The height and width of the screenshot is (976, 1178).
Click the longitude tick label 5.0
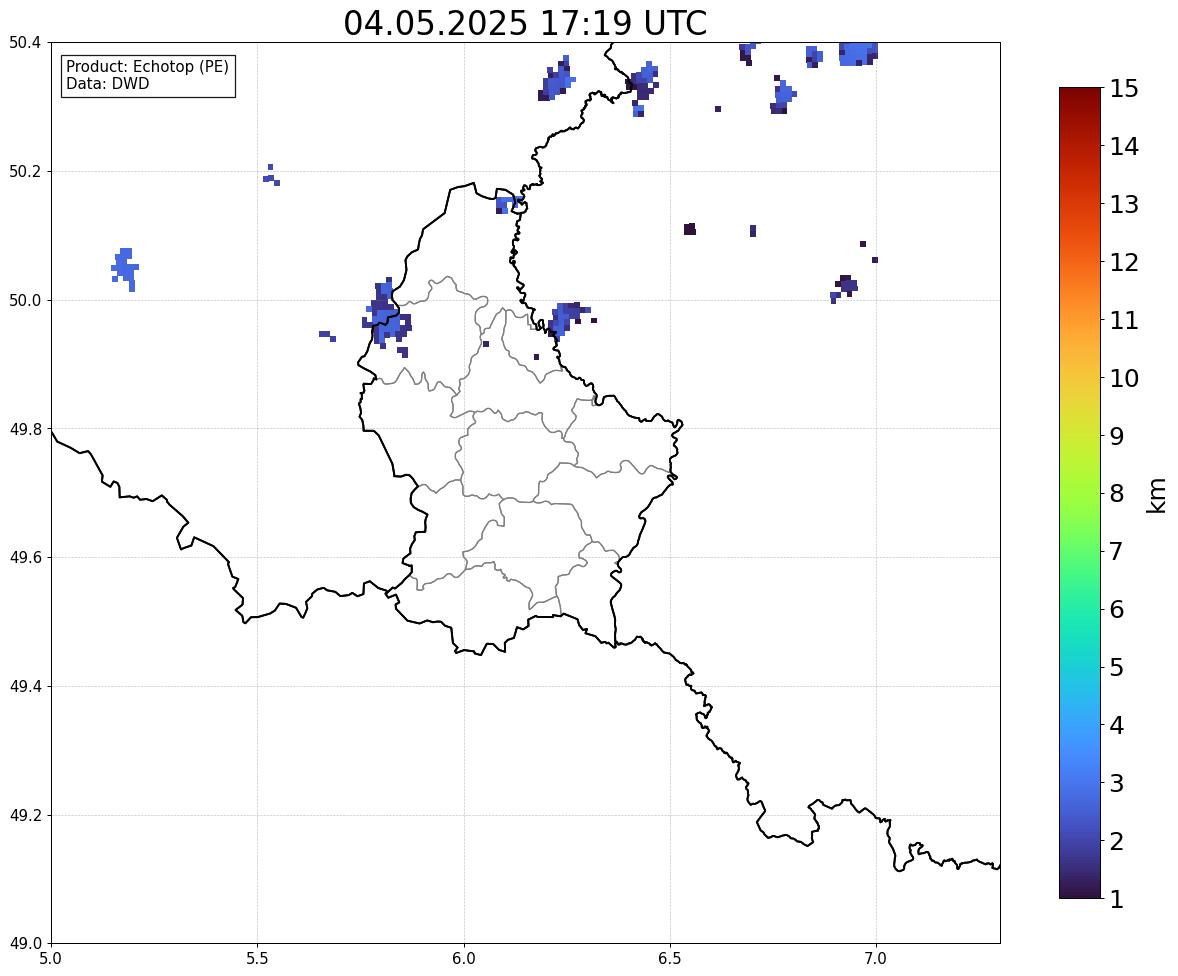click(x=51, y=959)
